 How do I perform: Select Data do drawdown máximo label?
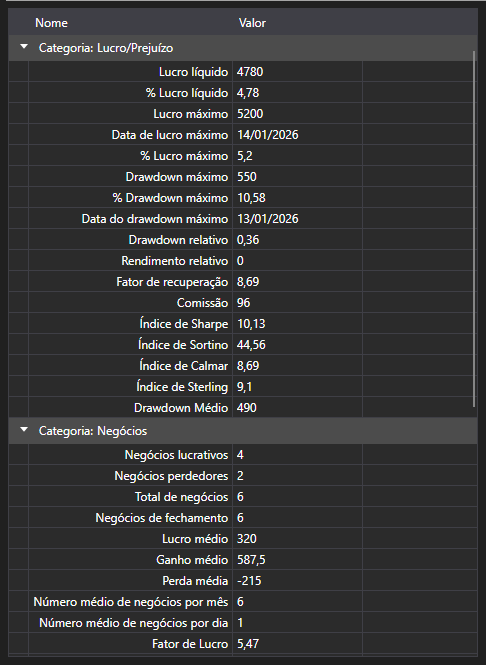point(155,219)
